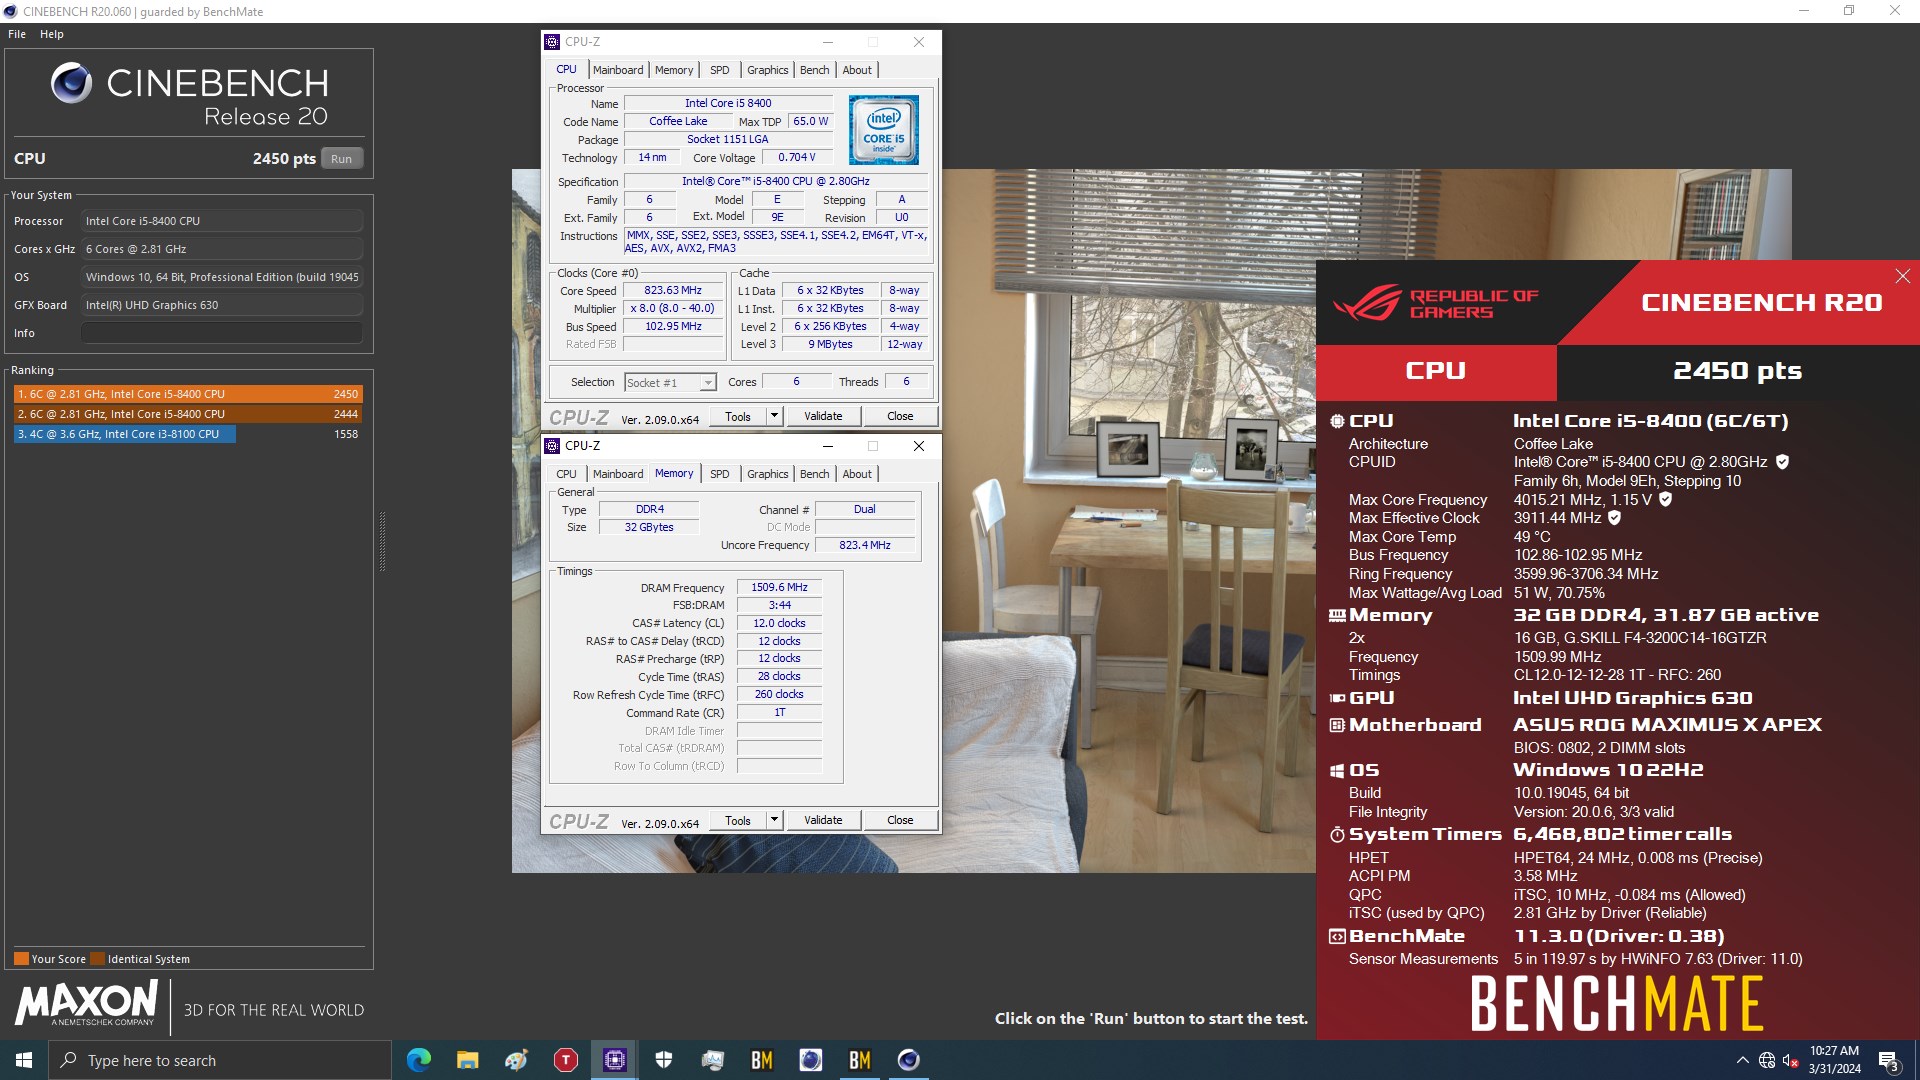Open the notification center icon
1920x1080 pixels.
(x=1888, y=1060)
